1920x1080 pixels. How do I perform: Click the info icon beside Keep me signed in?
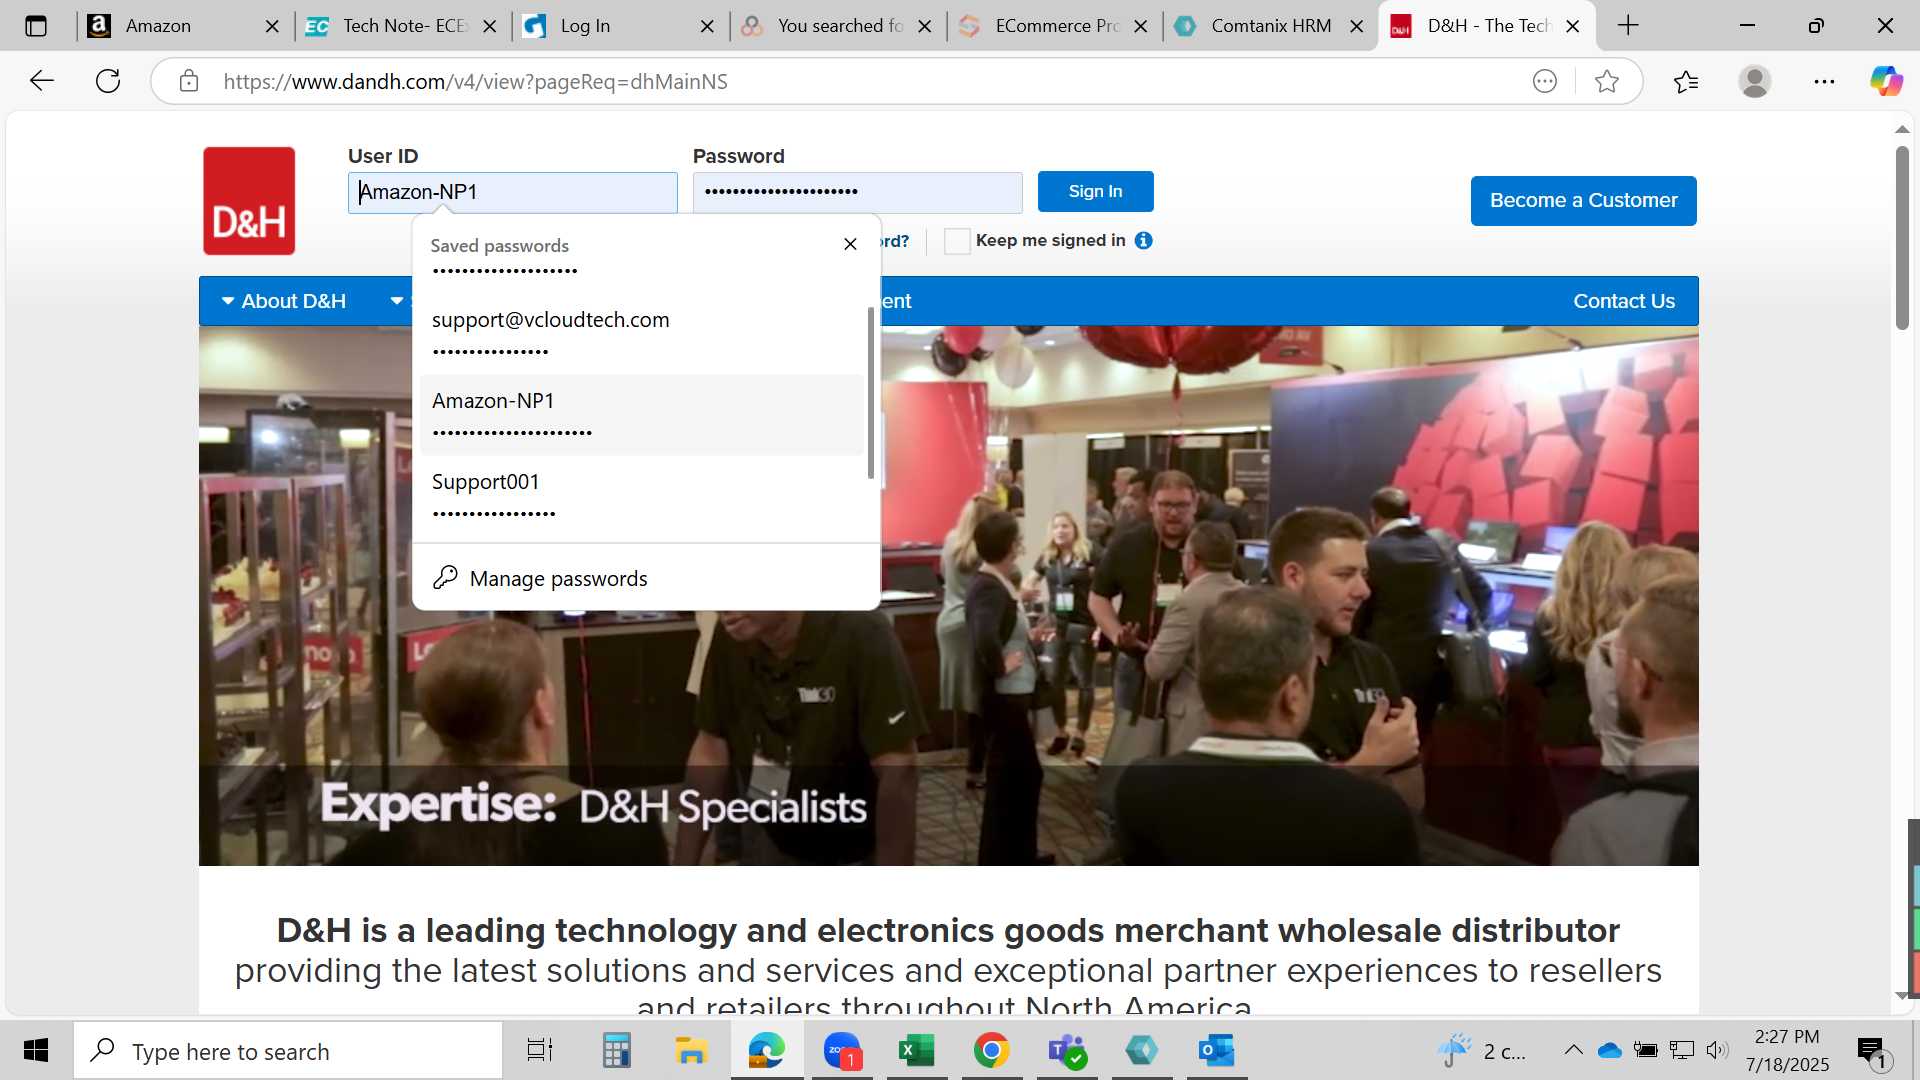pyautogui.click(x=1144, y=240)
